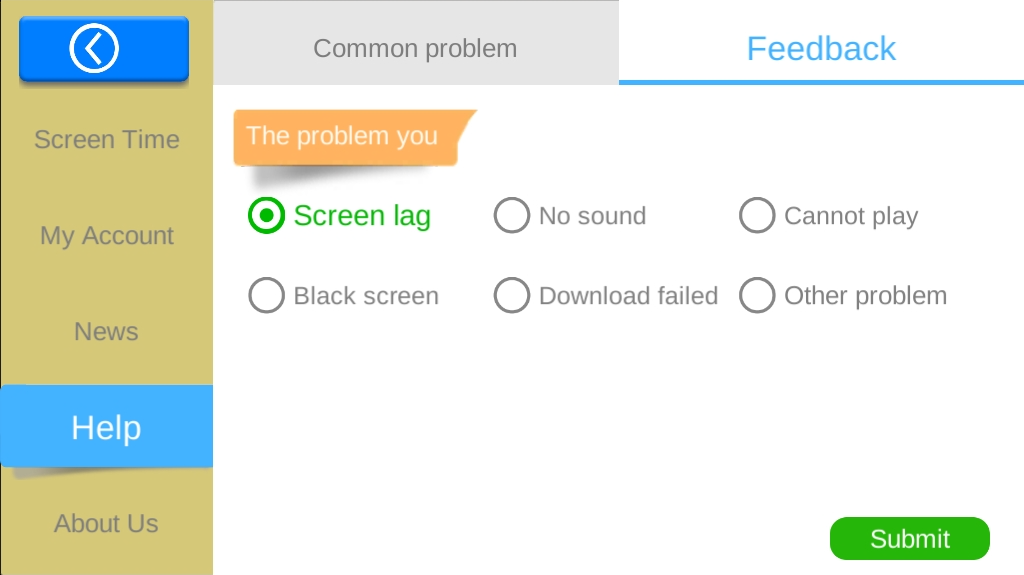This screenshot has width=1024, height=575.
Task: Select the Help sidebar item
Action: (x=106, y=427)
